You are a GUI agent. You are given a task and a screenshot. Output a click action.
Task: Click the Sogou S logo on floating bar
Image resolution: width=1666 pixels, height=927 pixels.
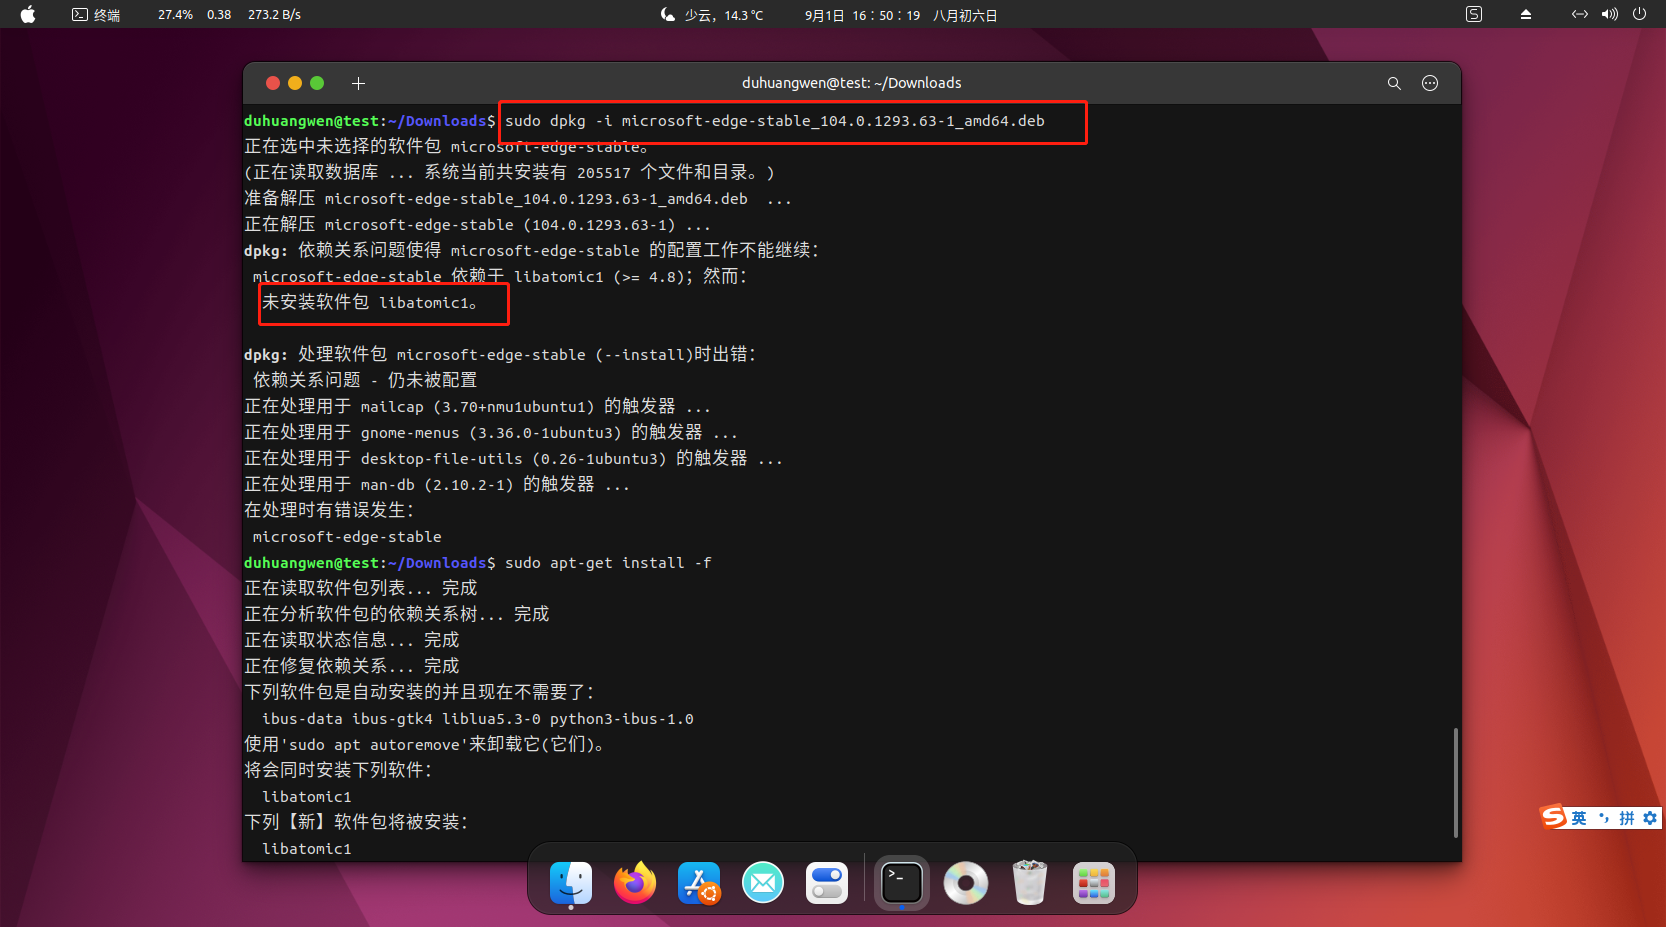pyautogui.click(x=1553, y=817)
